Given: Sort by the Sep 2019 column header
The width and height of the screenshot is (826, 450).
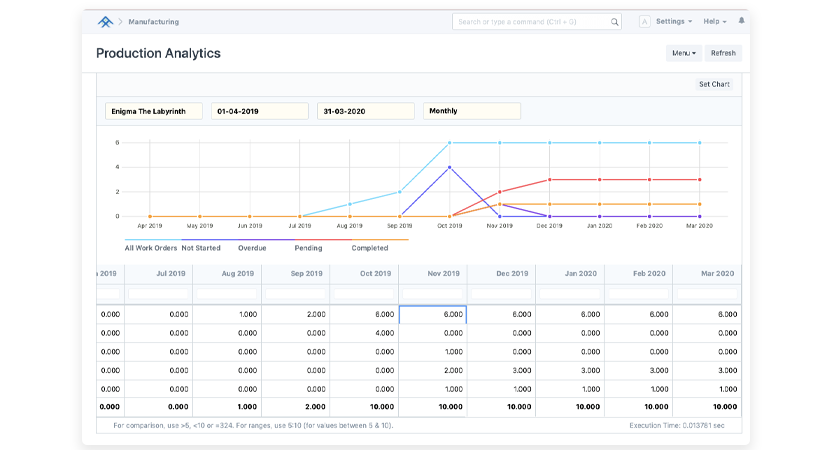Looking at the screenshot, I should click(296, 273).
